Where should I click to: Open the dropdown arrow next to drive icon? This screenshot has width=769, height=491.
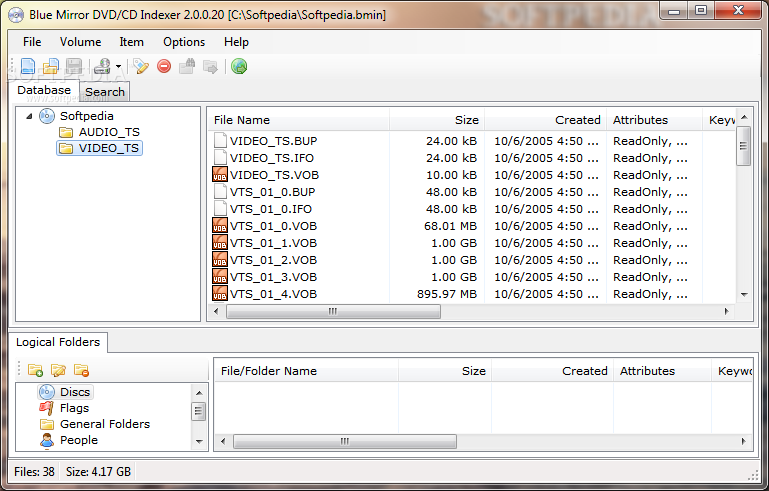(118, 66)
